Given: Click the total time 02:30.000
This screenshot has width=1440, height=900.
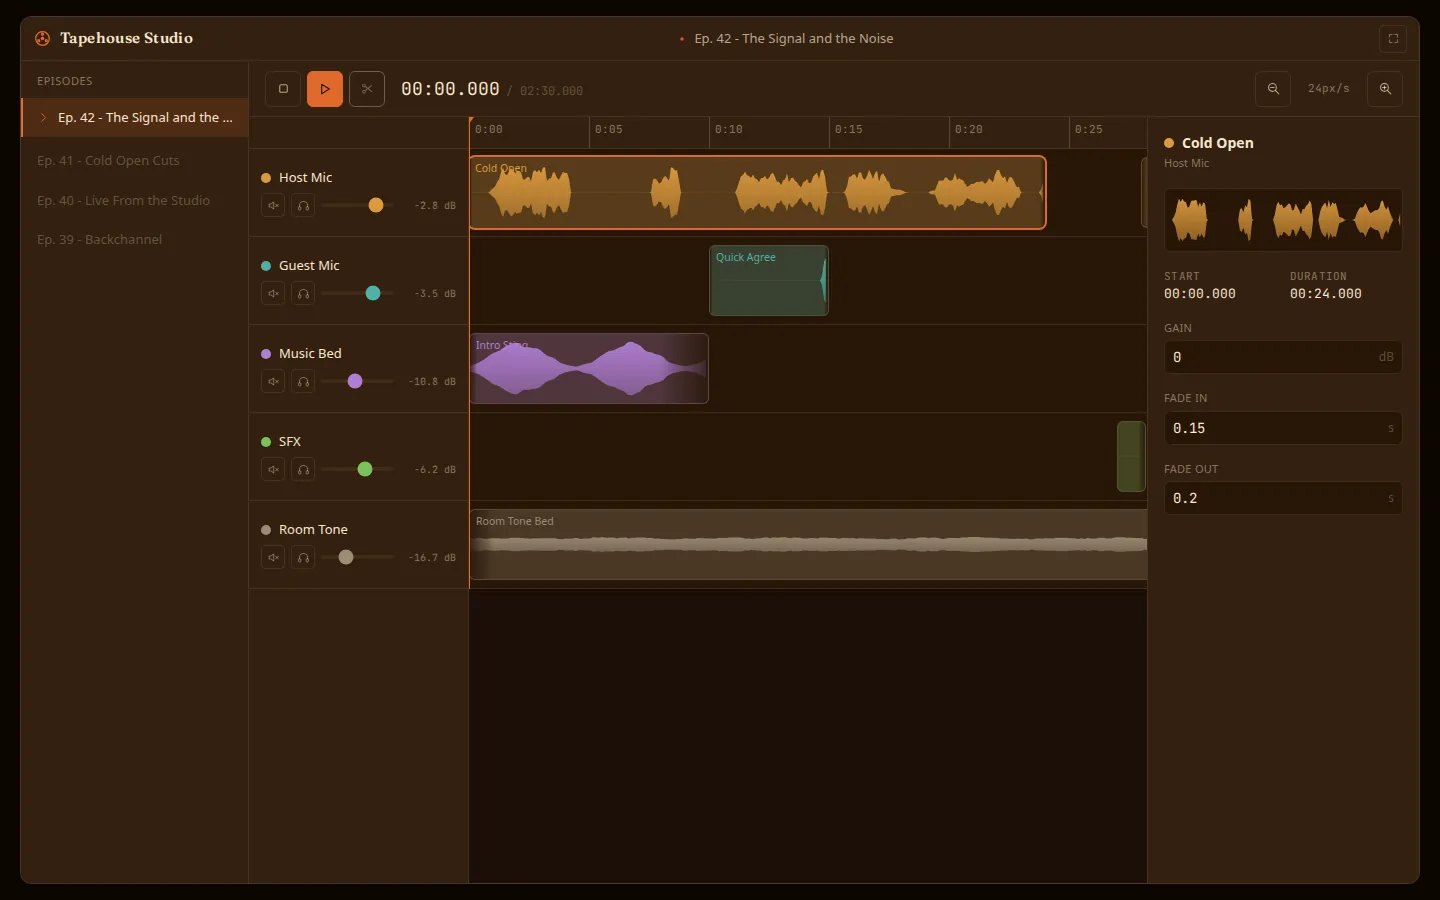Looking at the screenshot, I should pos(551,91).
